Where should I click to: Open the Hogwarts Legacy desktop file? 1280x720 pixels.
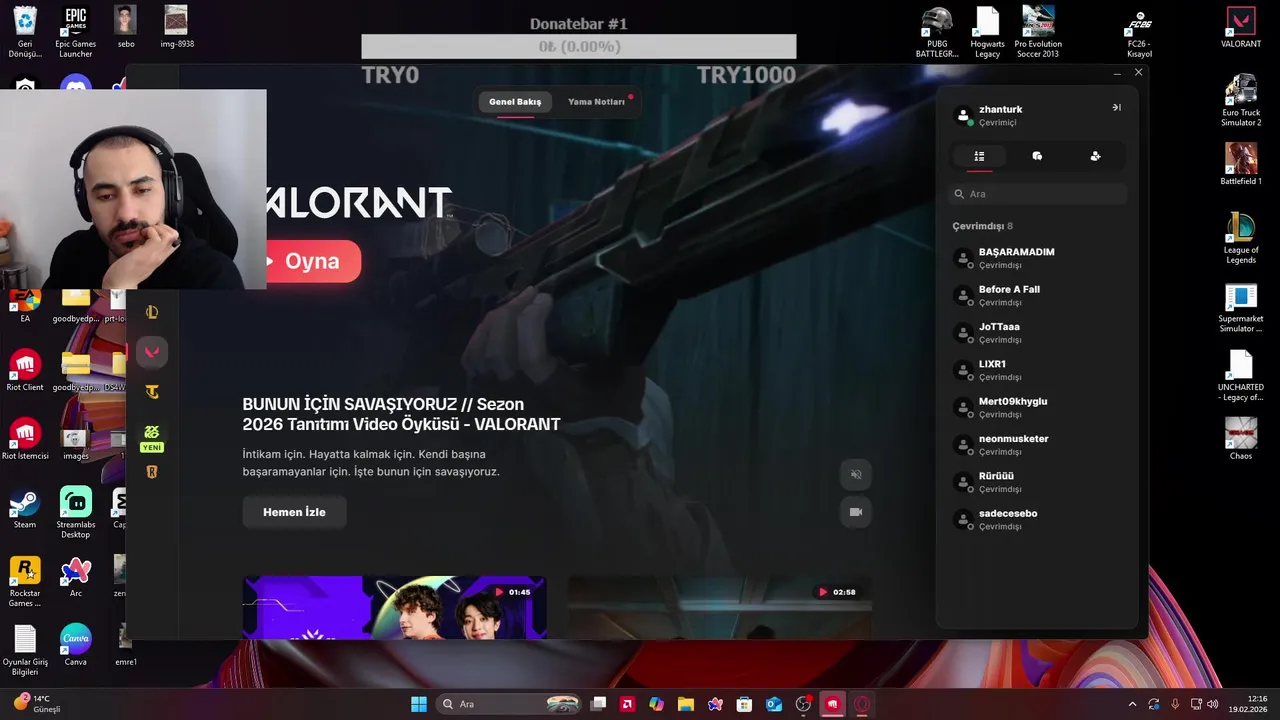coord(987,32)
